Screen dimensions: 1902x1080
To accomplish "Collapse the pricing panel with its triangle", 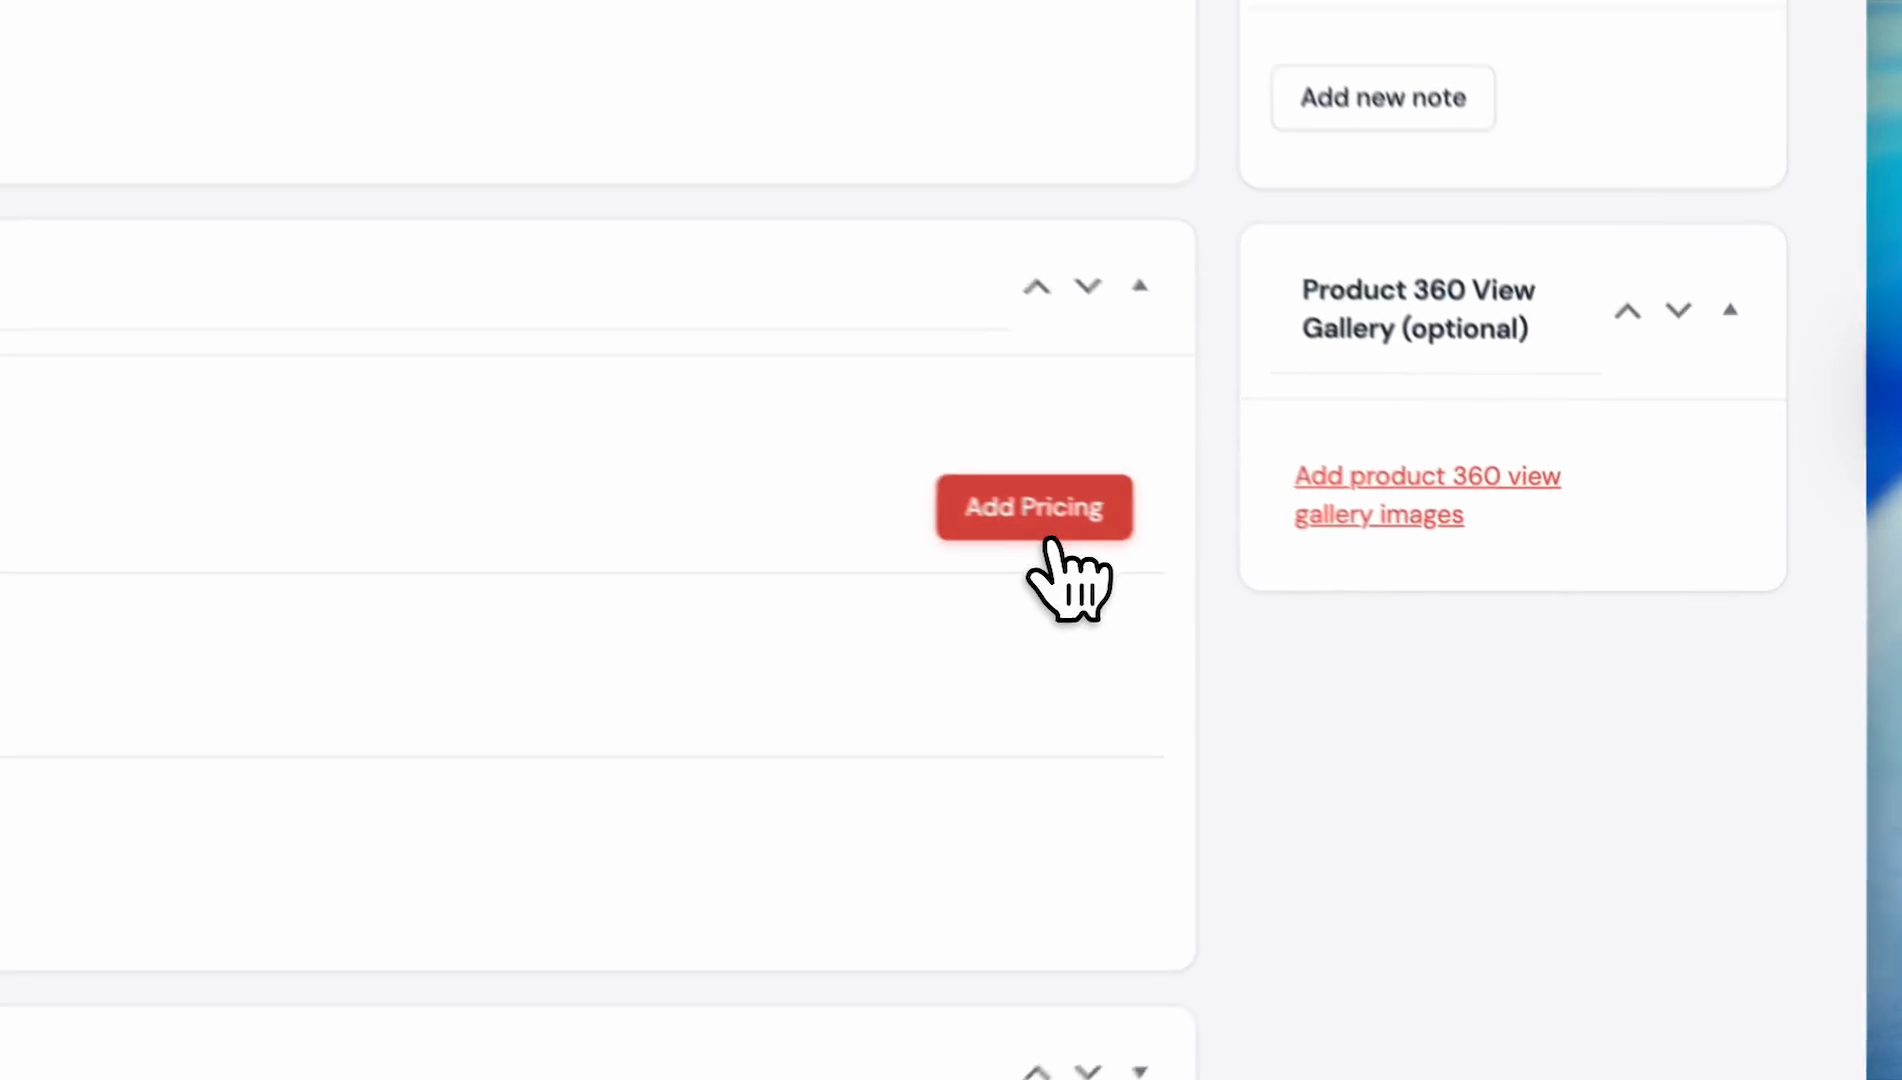I will [x=1140, y=286].
